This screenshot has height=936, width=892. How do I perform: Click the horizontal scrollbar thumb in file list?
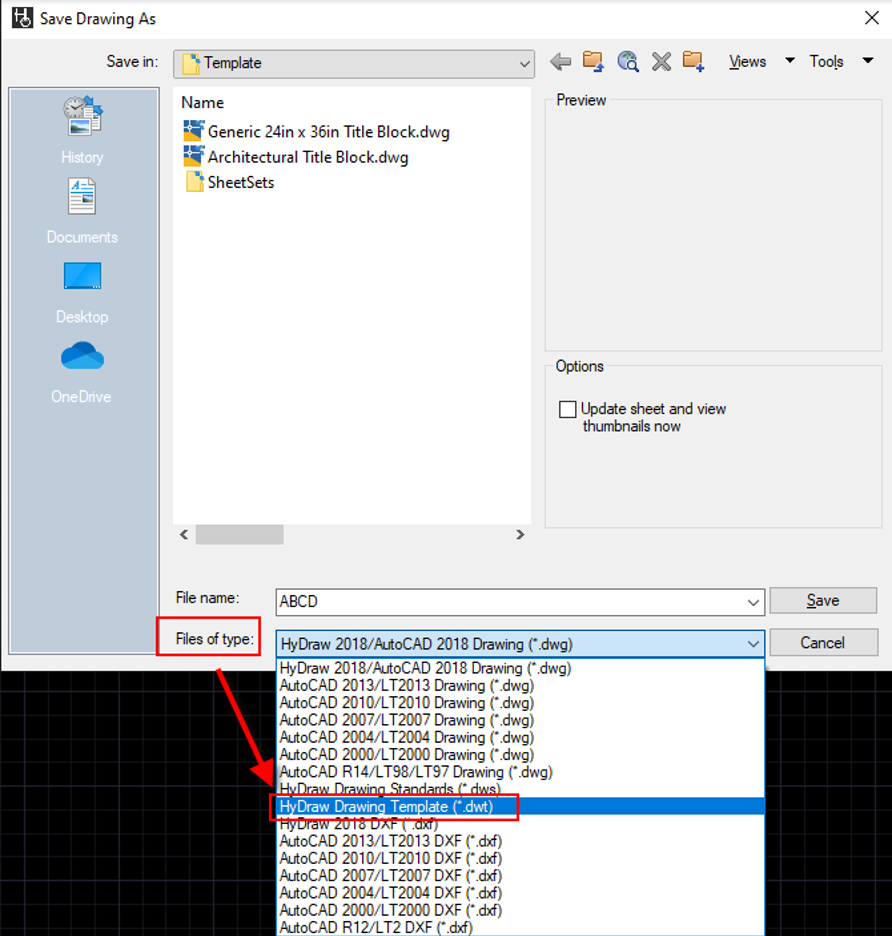[239, 535]
